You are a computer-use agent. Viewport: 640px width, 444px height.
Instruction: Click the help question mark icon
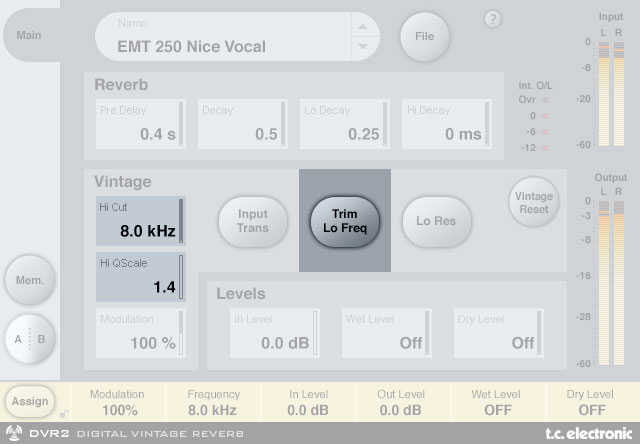pyautogui.click(x=492, y=19)
